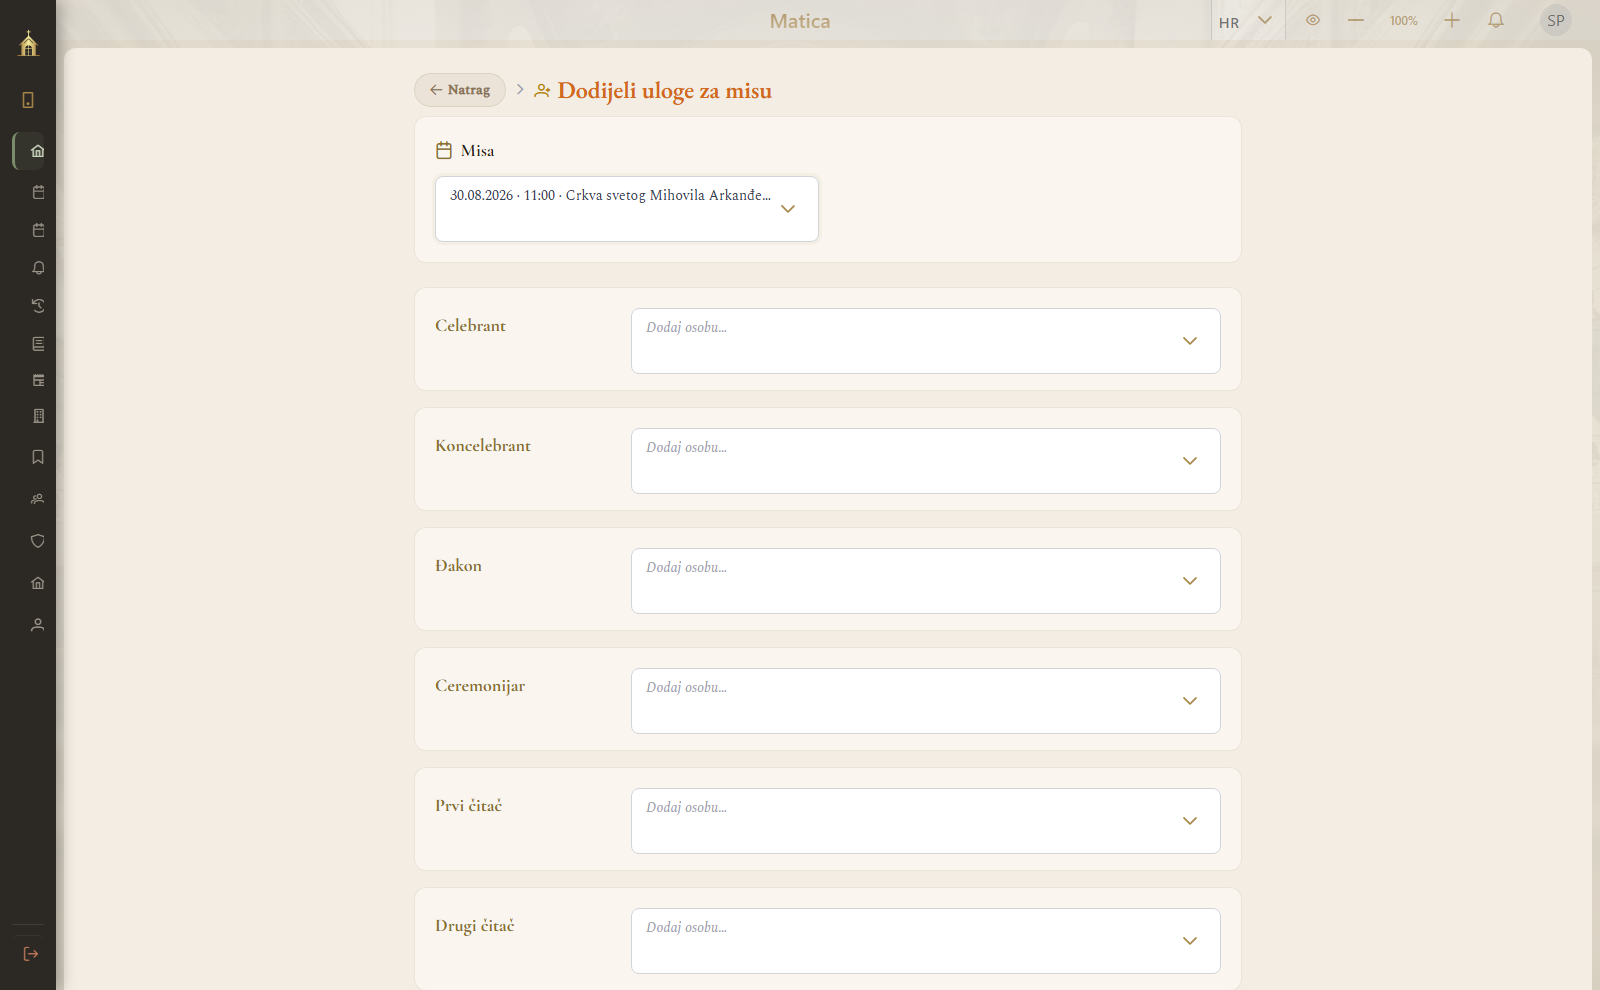Screen dimensions: 1600x990
Task: Click the history arrow icon in the sidebar
Action: coord(38,306)
